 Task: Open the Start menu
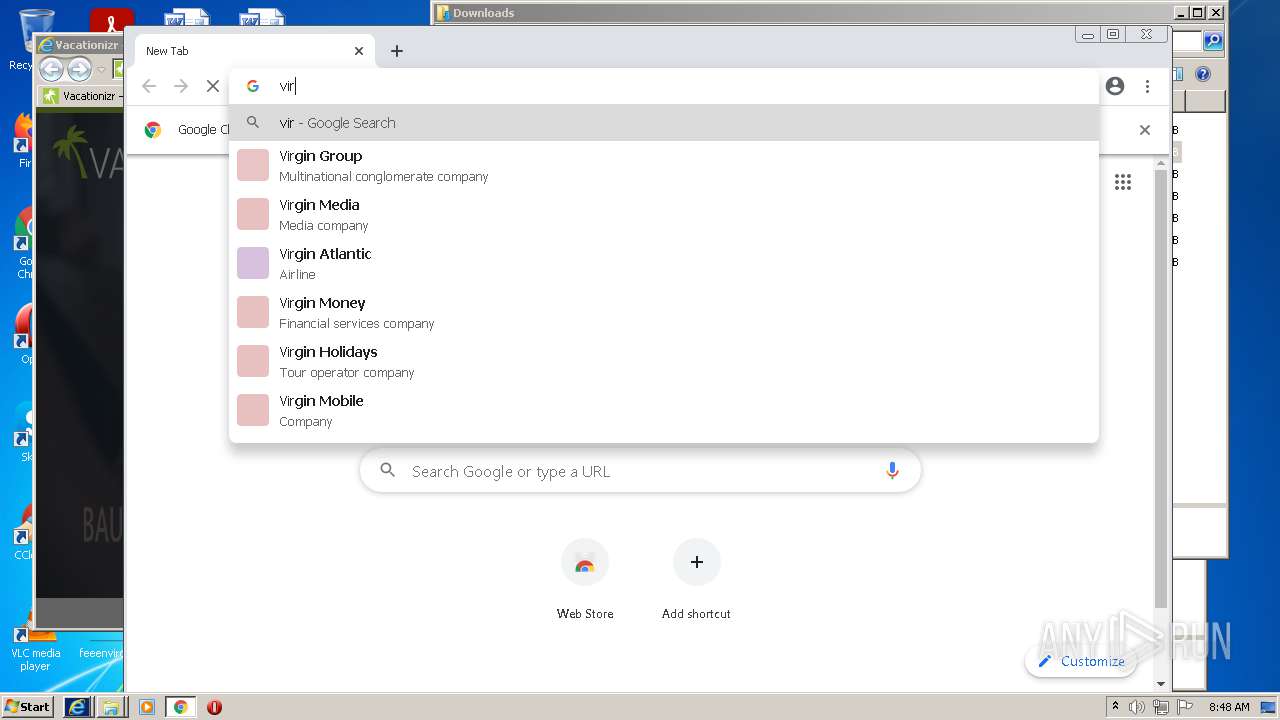[28, 707]
